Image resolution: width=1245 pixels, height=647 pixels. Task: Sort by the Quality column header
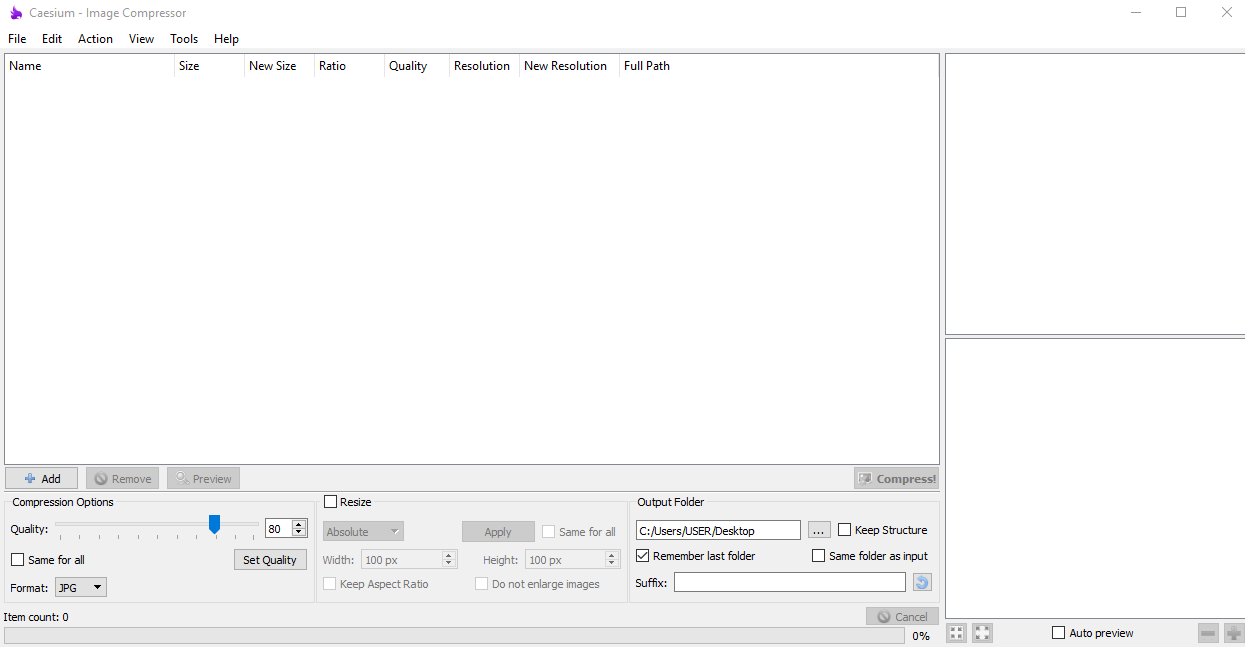point(417,66)
